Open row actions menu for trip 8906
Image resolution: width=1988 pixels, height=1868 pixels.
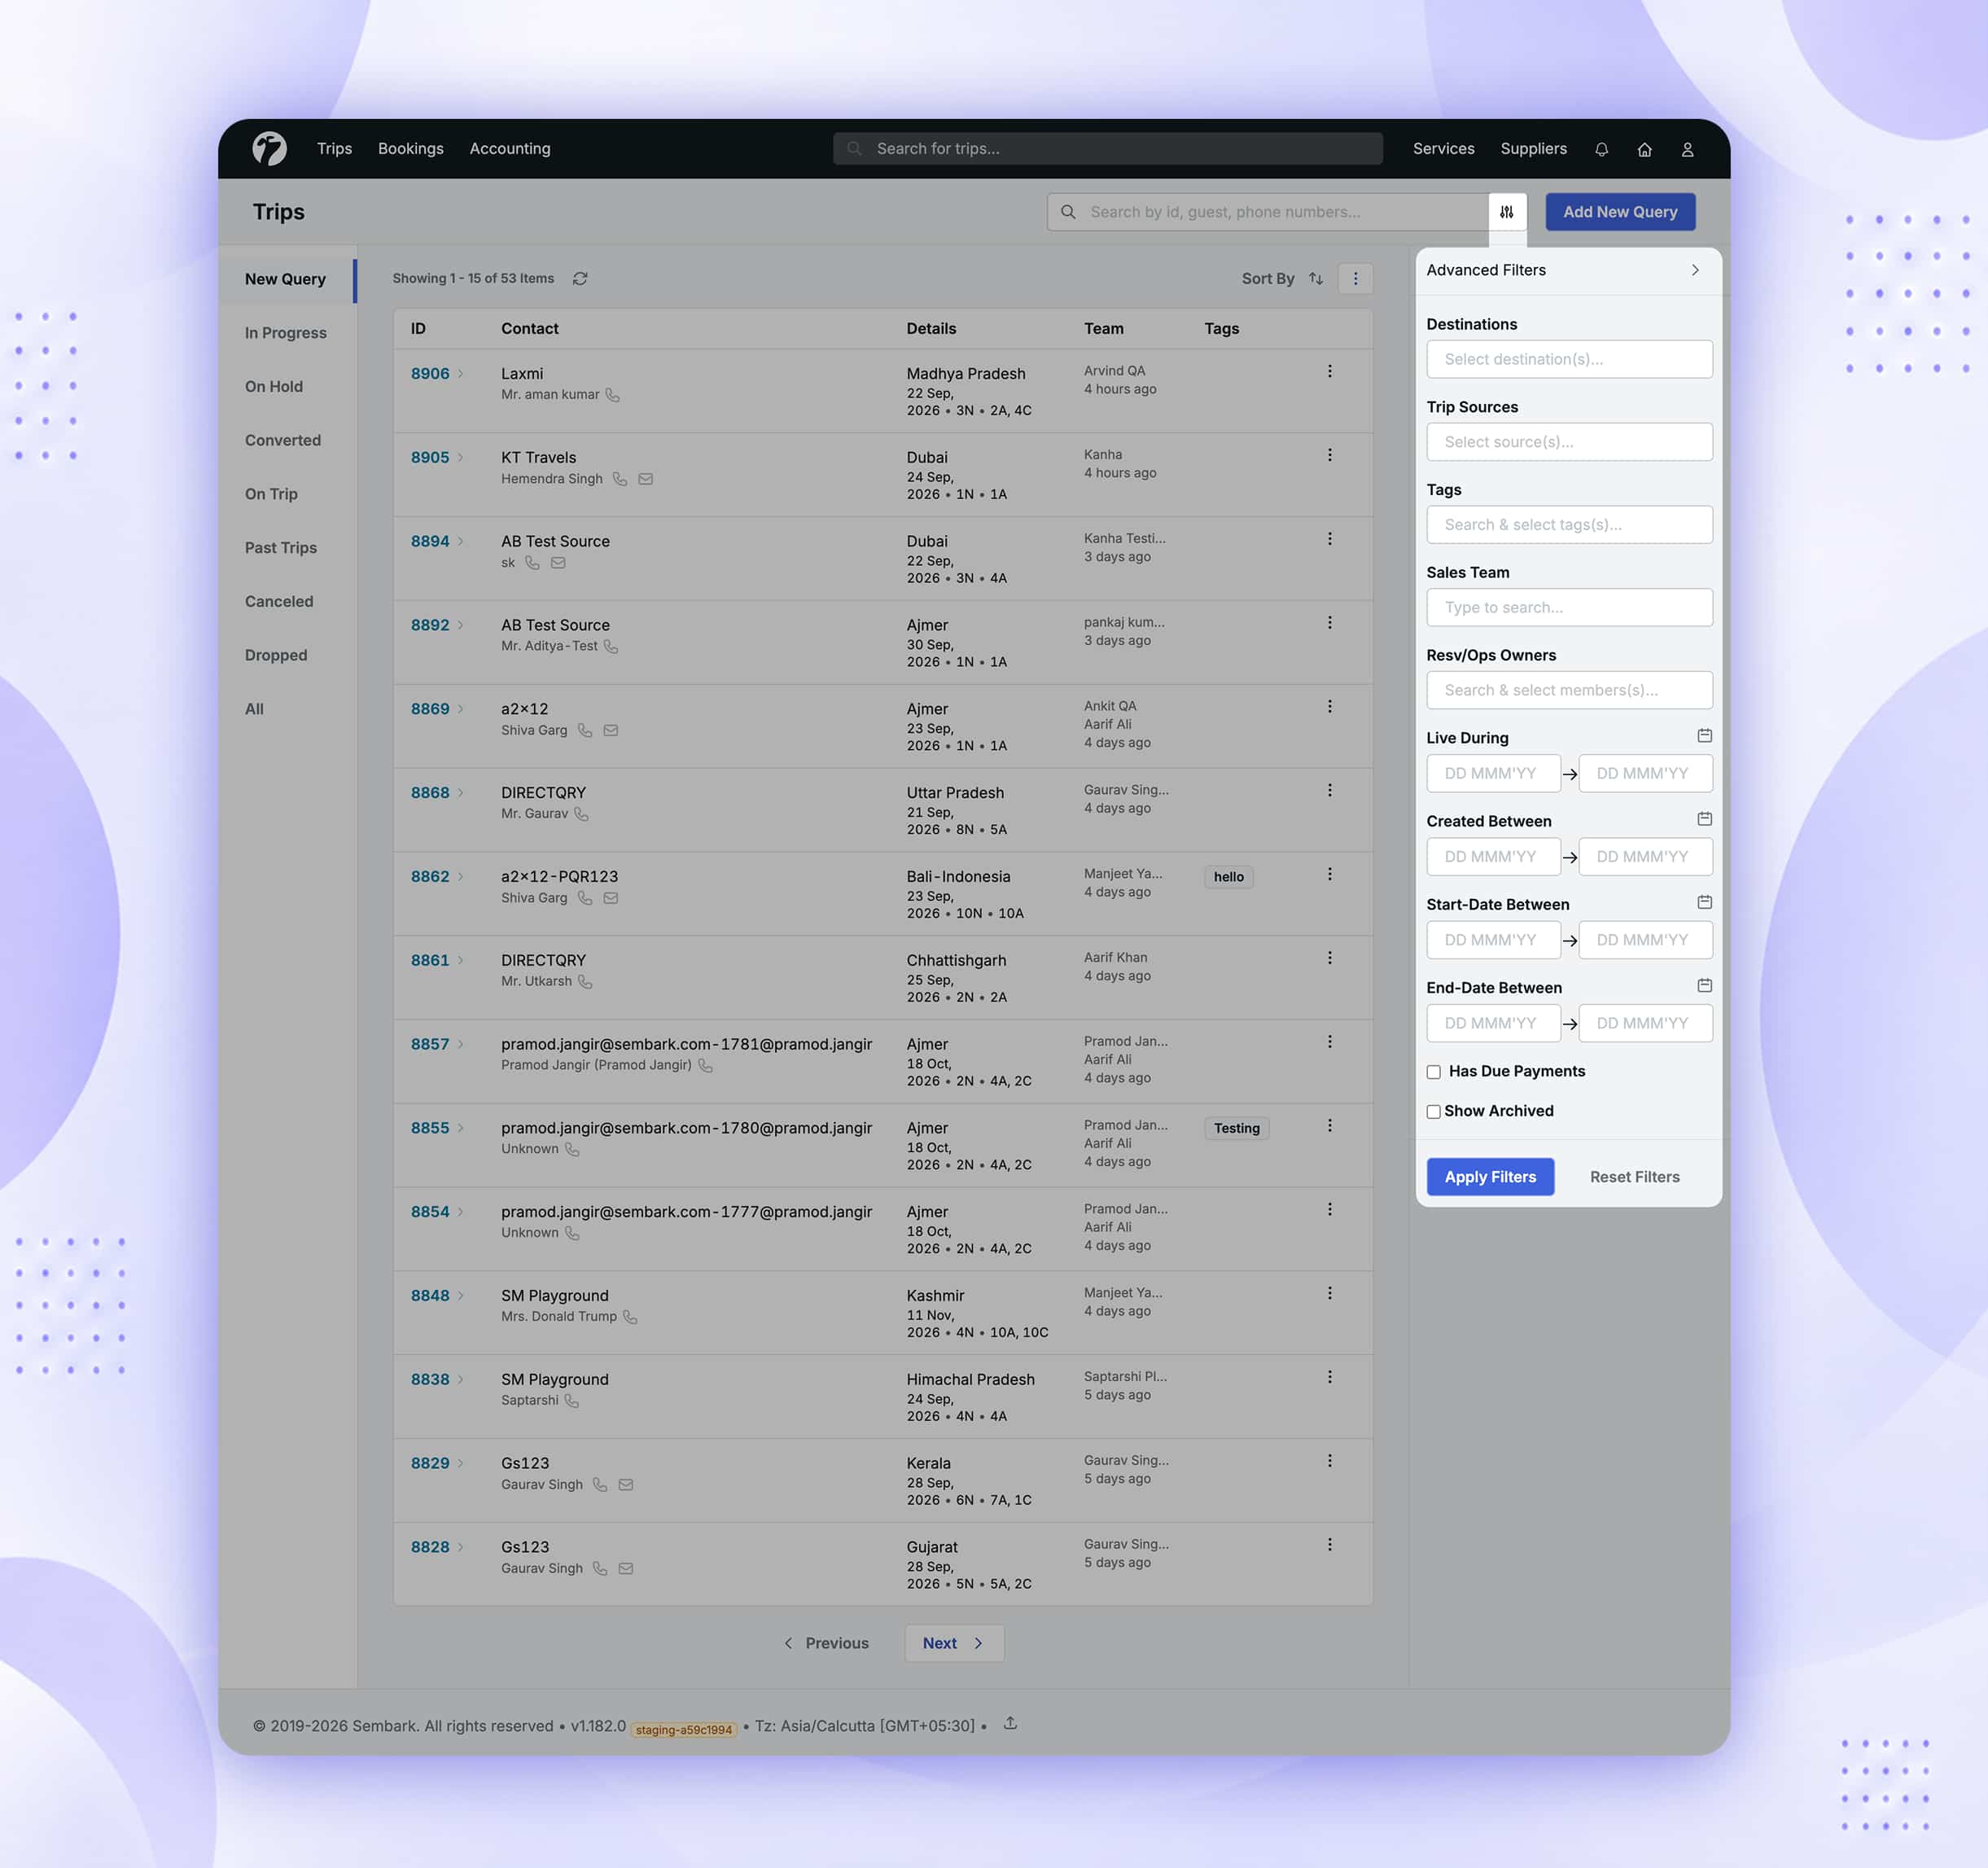[1329, 371]
